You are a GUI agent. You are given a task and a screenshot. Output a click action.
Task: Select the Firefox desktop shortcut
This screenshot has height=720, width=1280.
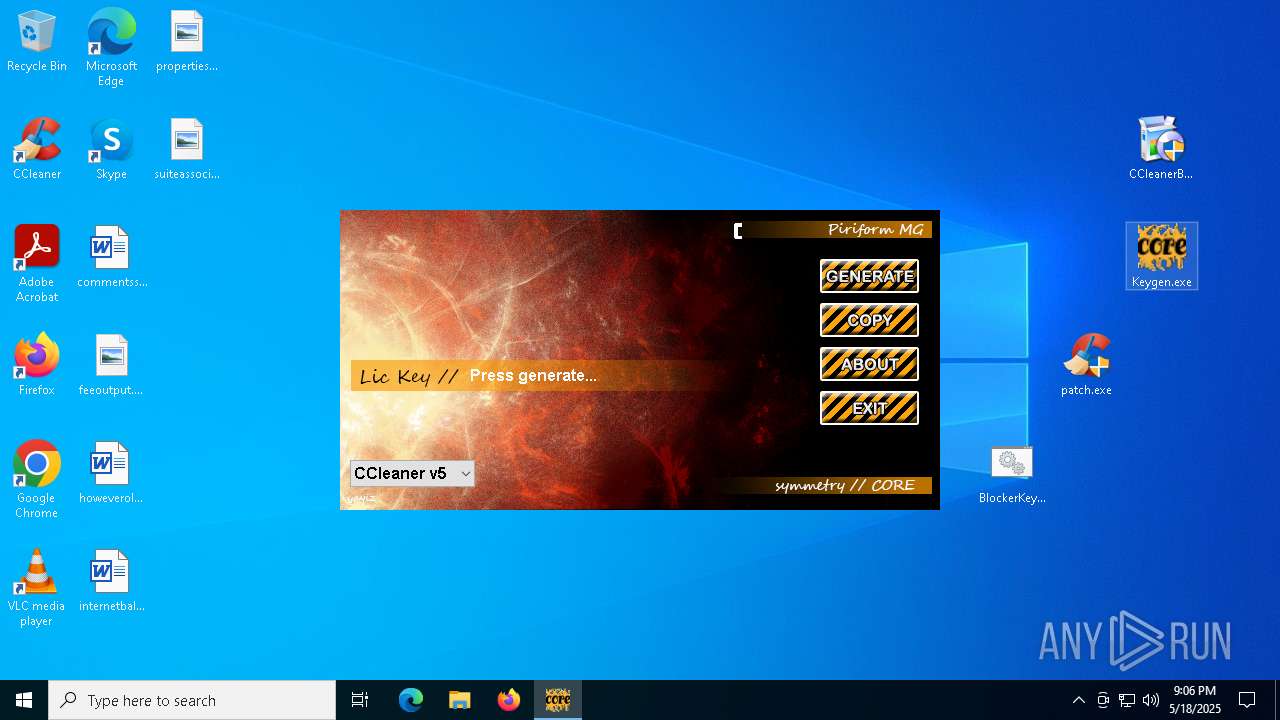[37, 366]
